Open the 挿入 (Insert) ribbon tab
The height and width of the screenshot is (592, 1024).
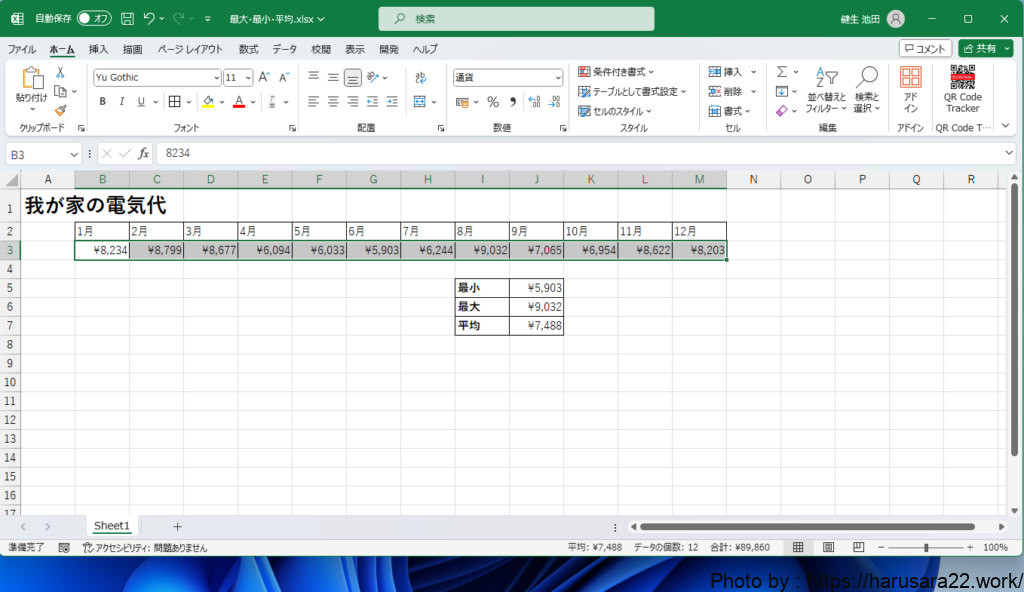(98, 49)
